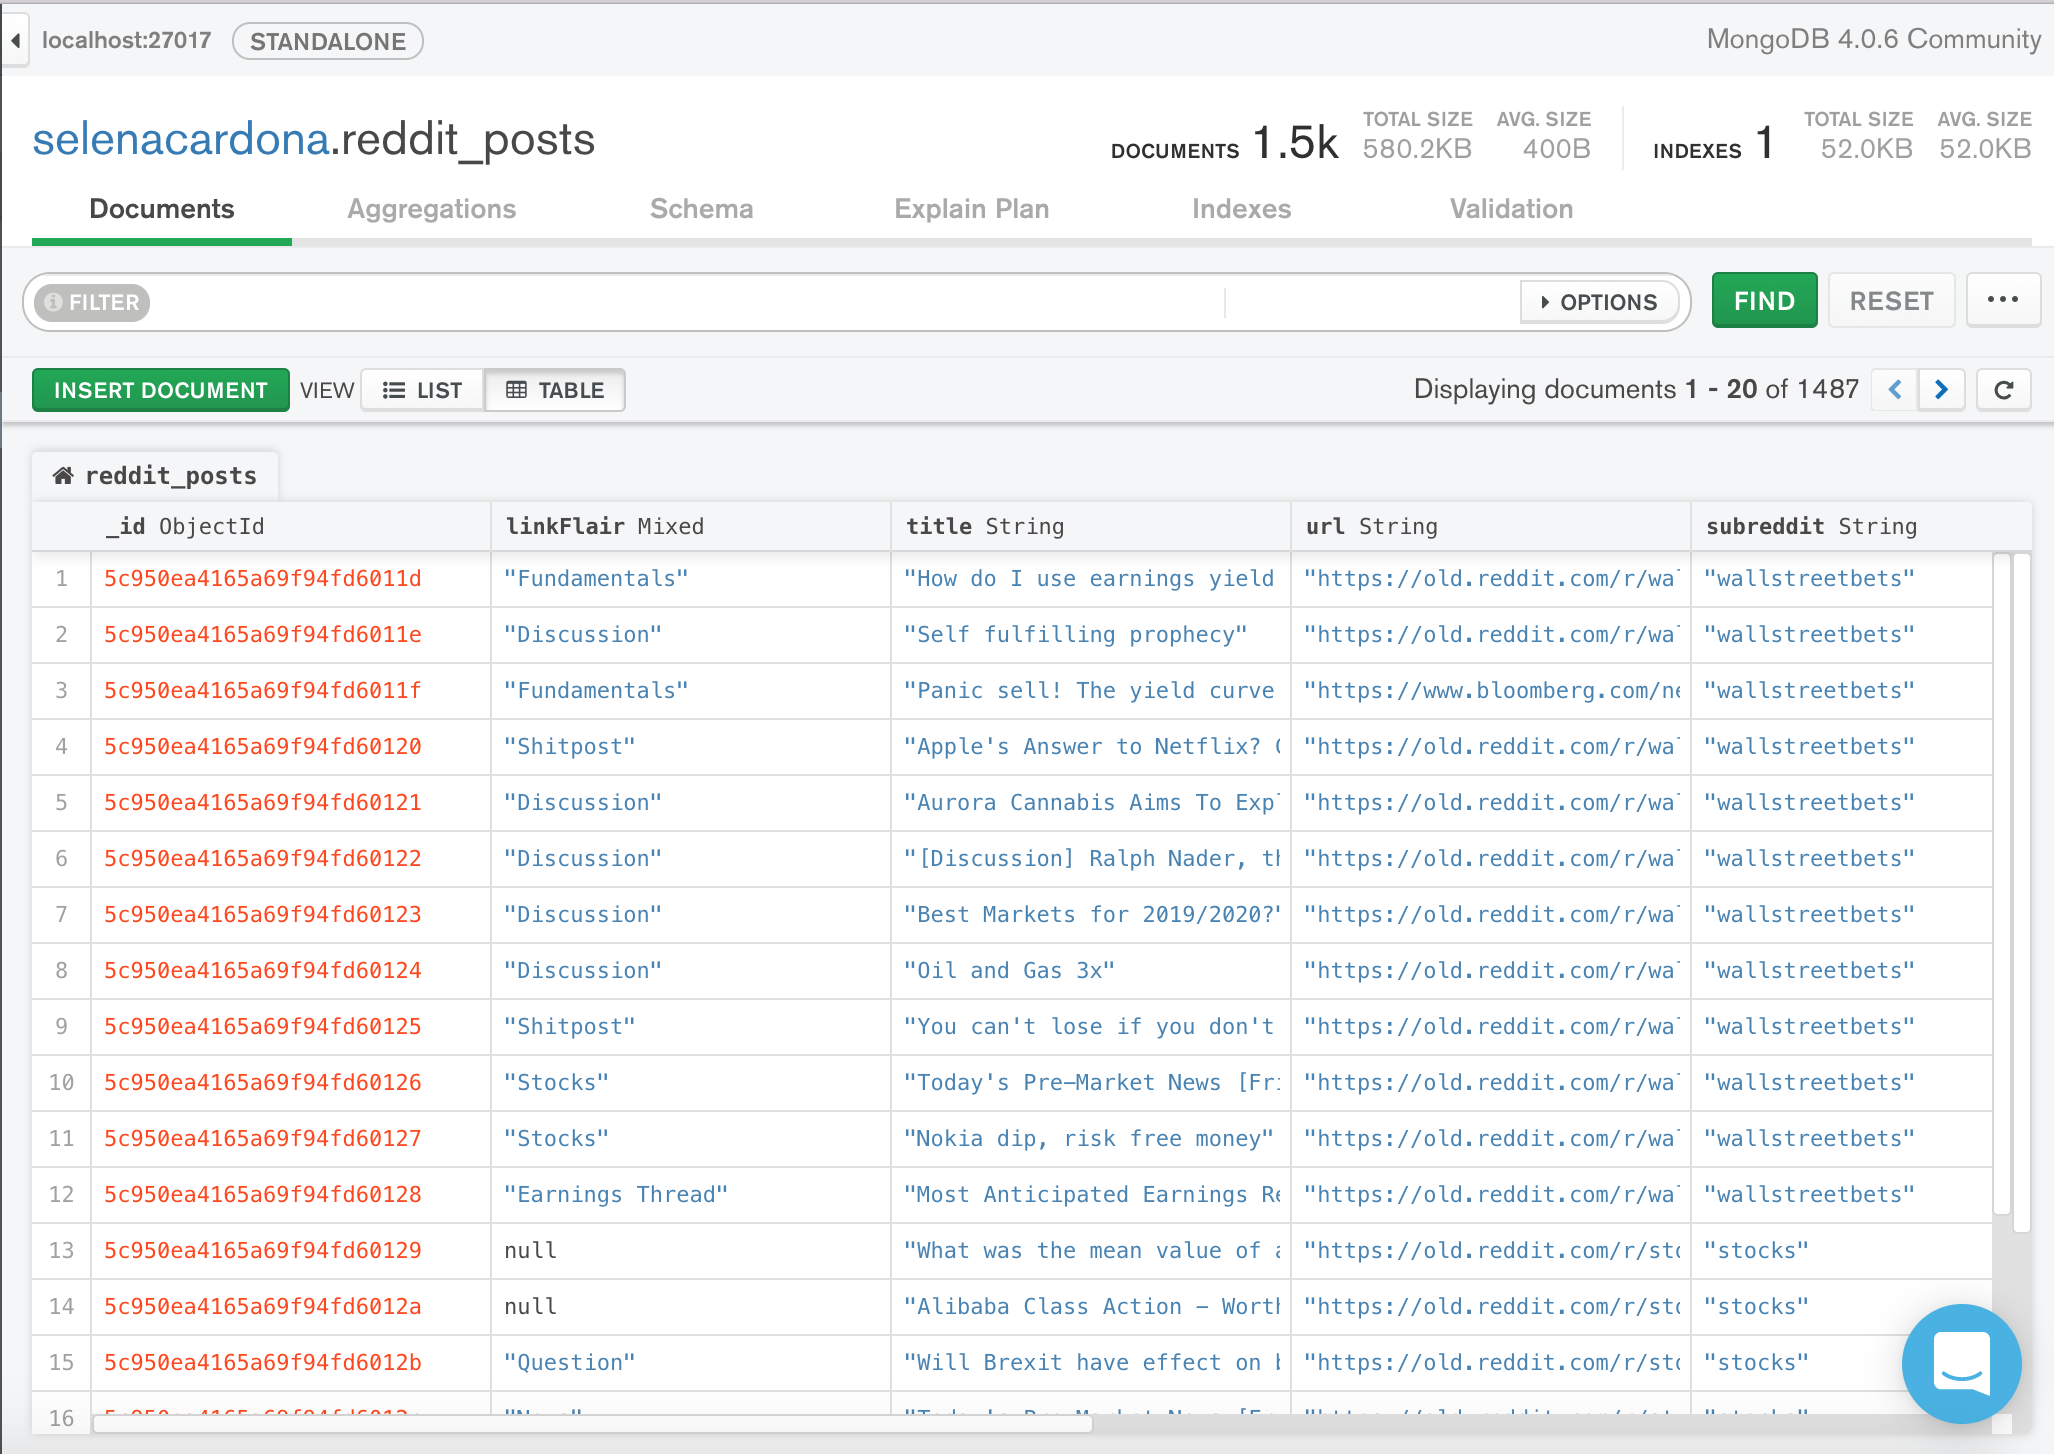Click the filter info icon
2054x1454 pixels.
(x=54, y=302)
